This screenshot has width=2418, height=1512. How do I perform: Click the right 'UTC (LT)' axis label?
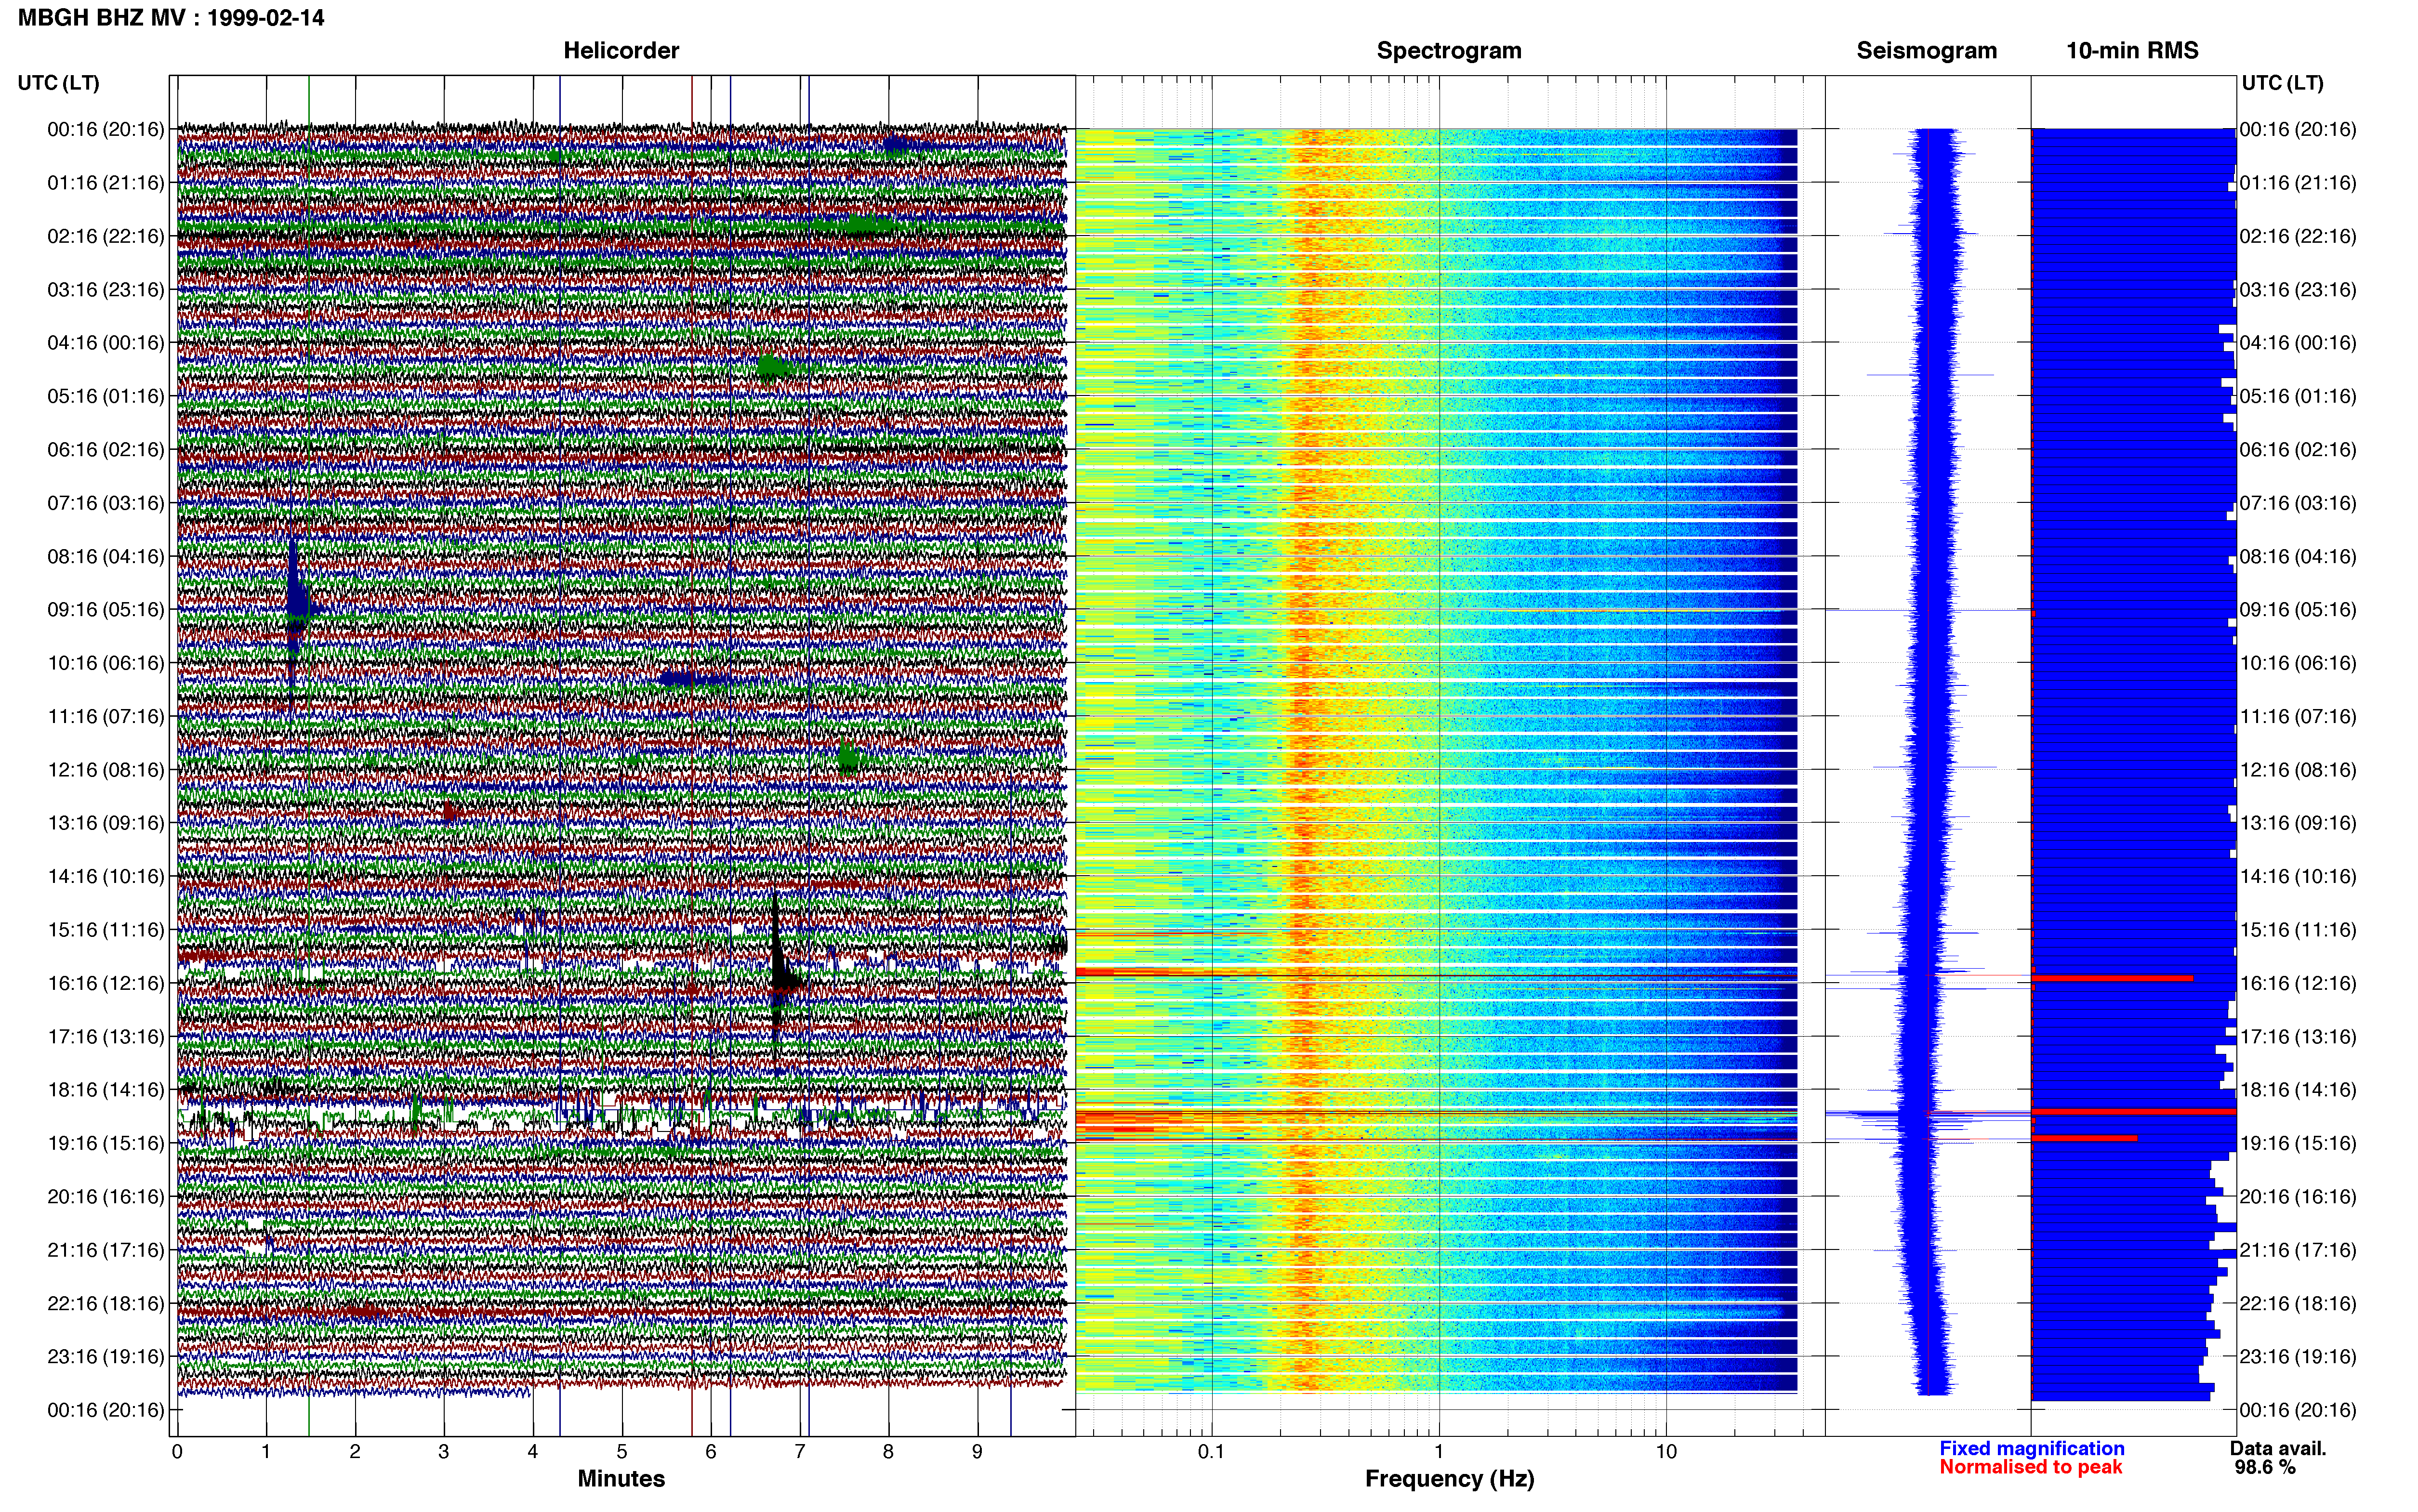(x=2282, y=83)
